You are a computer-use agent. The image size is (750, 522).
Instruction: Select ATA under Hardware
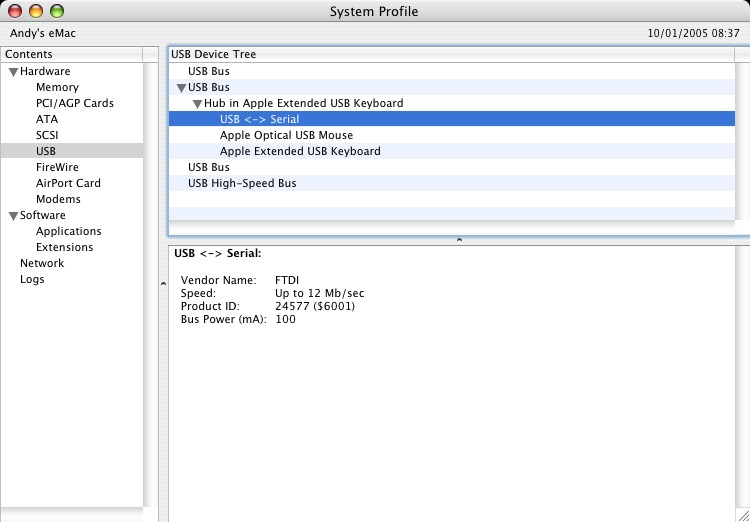(47, 119)
